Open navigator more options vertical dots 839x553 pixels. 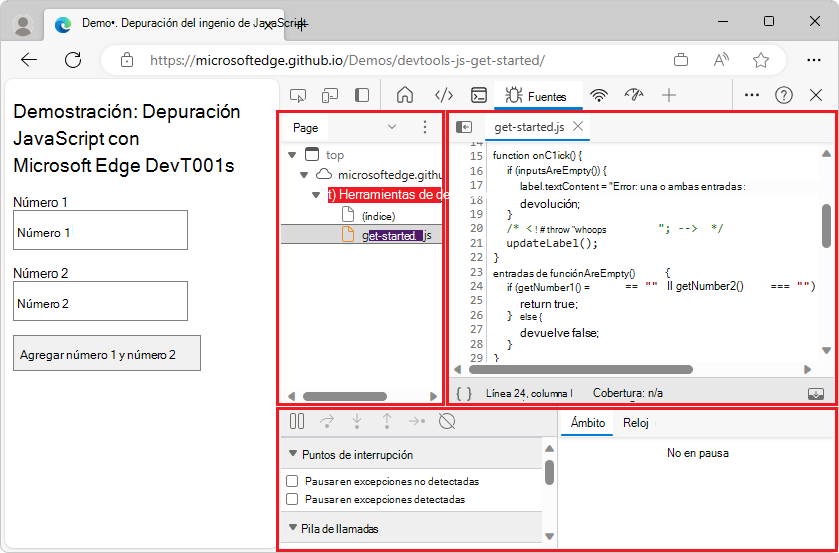(425, 127)
